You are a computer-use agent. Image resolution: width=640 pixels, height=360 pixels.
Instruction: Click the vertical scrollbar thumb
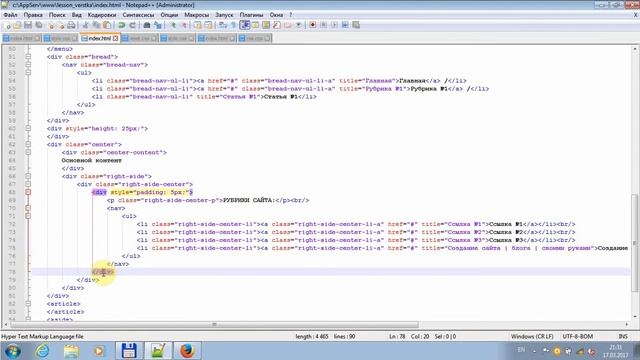point(635,243)
